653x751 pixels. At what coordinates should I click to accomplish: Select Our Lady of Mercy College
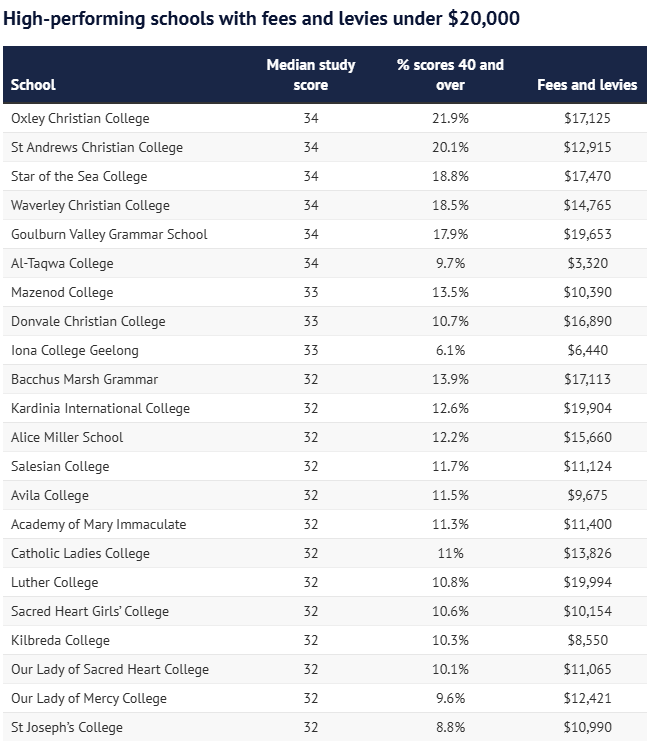click(x=89, y=698)
